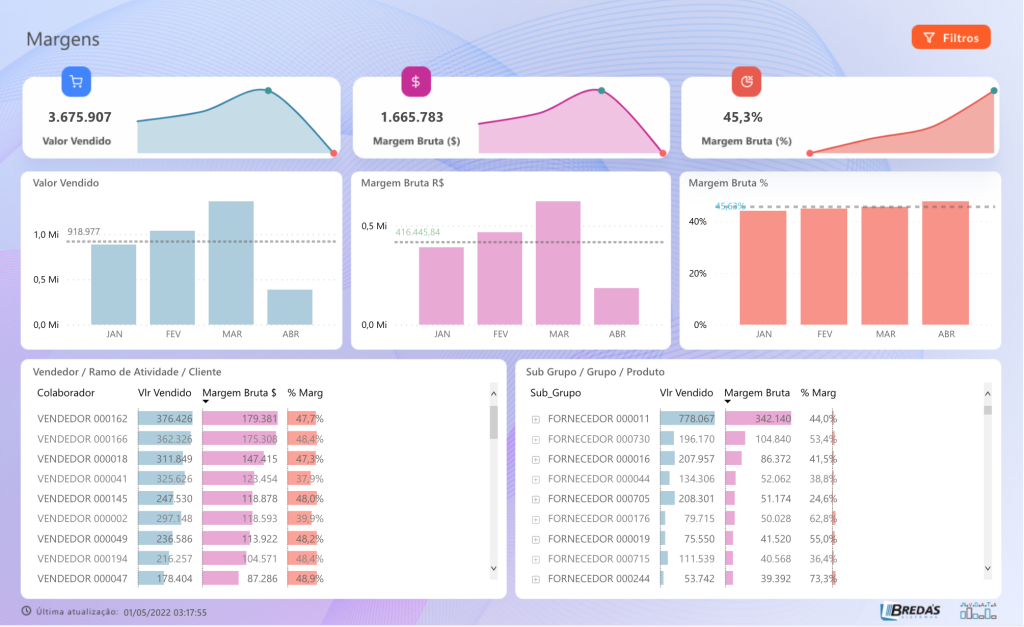The width and height of the screenshot is (1024, 627).
Task: Sort vendor table by Vlr Vendido
Action: click(x=165, y=393)
